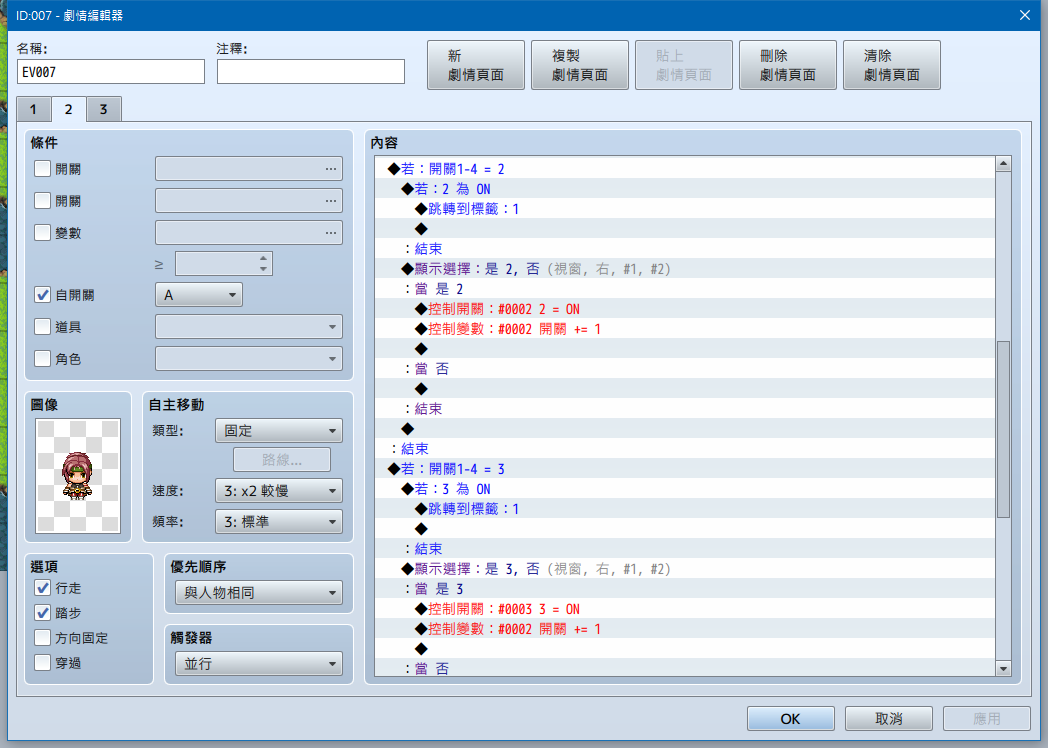Screen dimensions: 1048x748
Task: Click the 刪除劇情頁面 button
Action: [x=787, y=65]
